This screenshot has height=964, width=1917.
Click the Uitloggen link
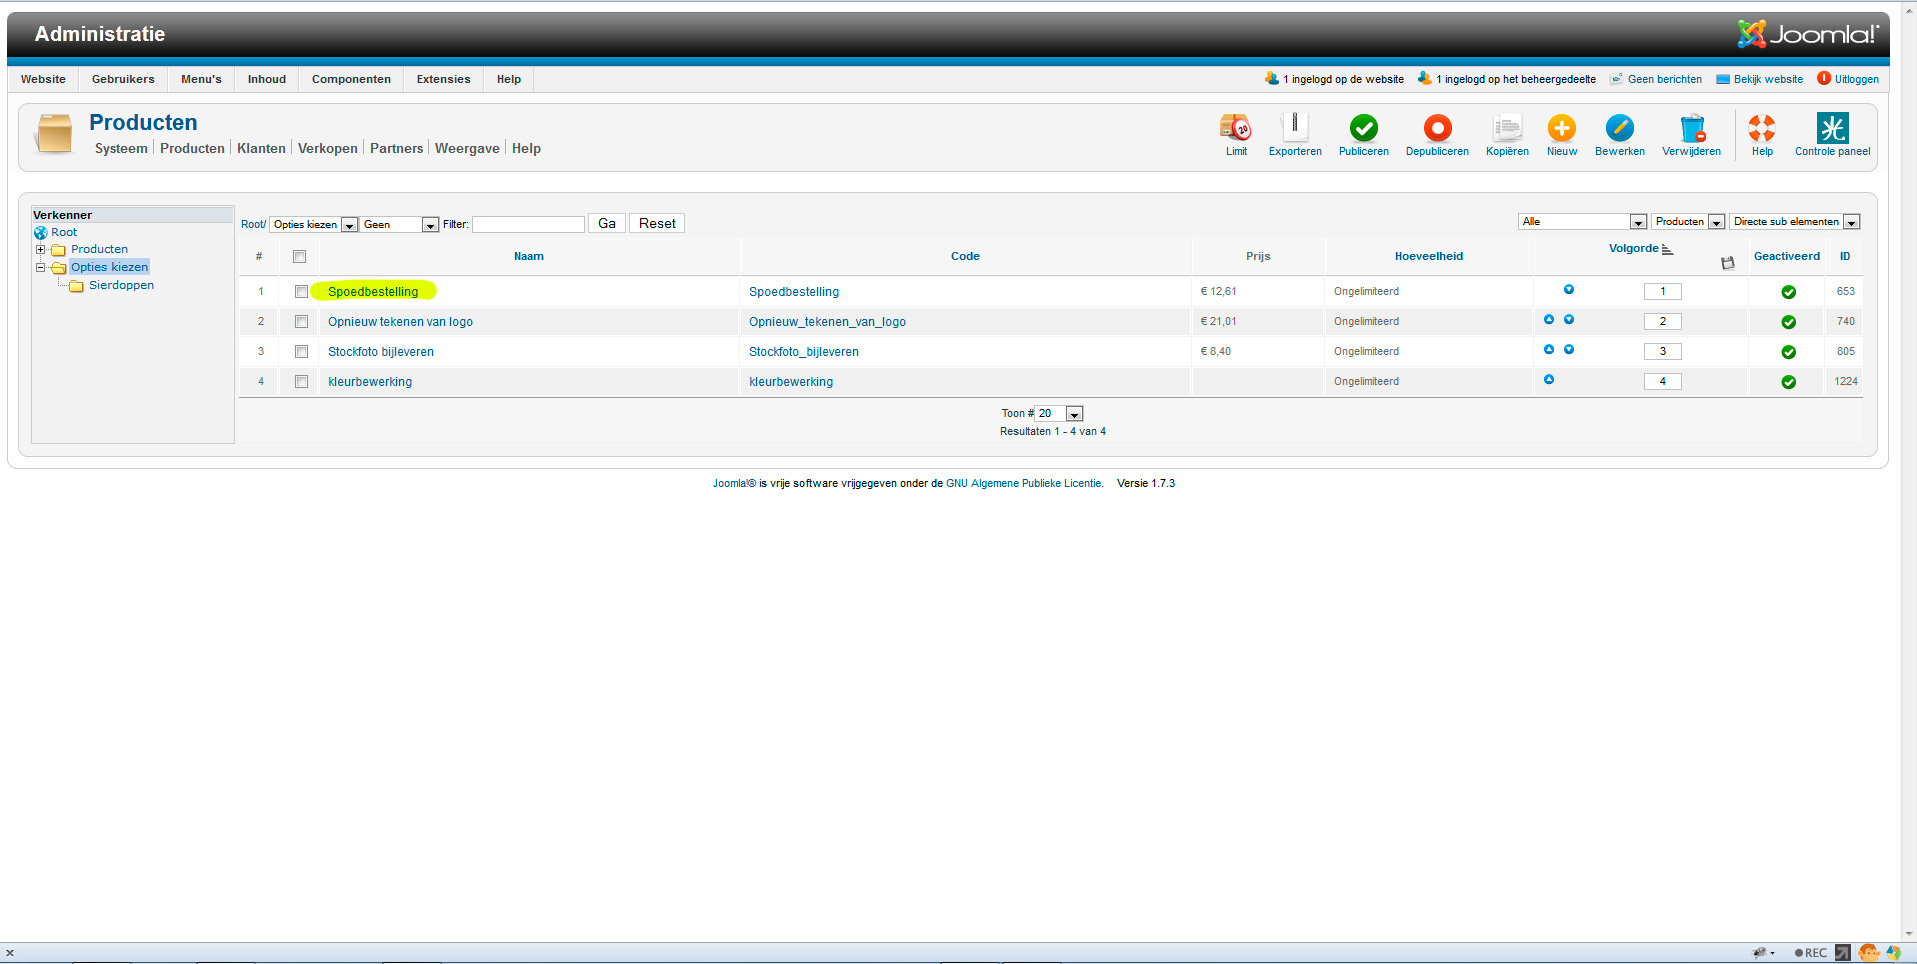point(1856,80)
